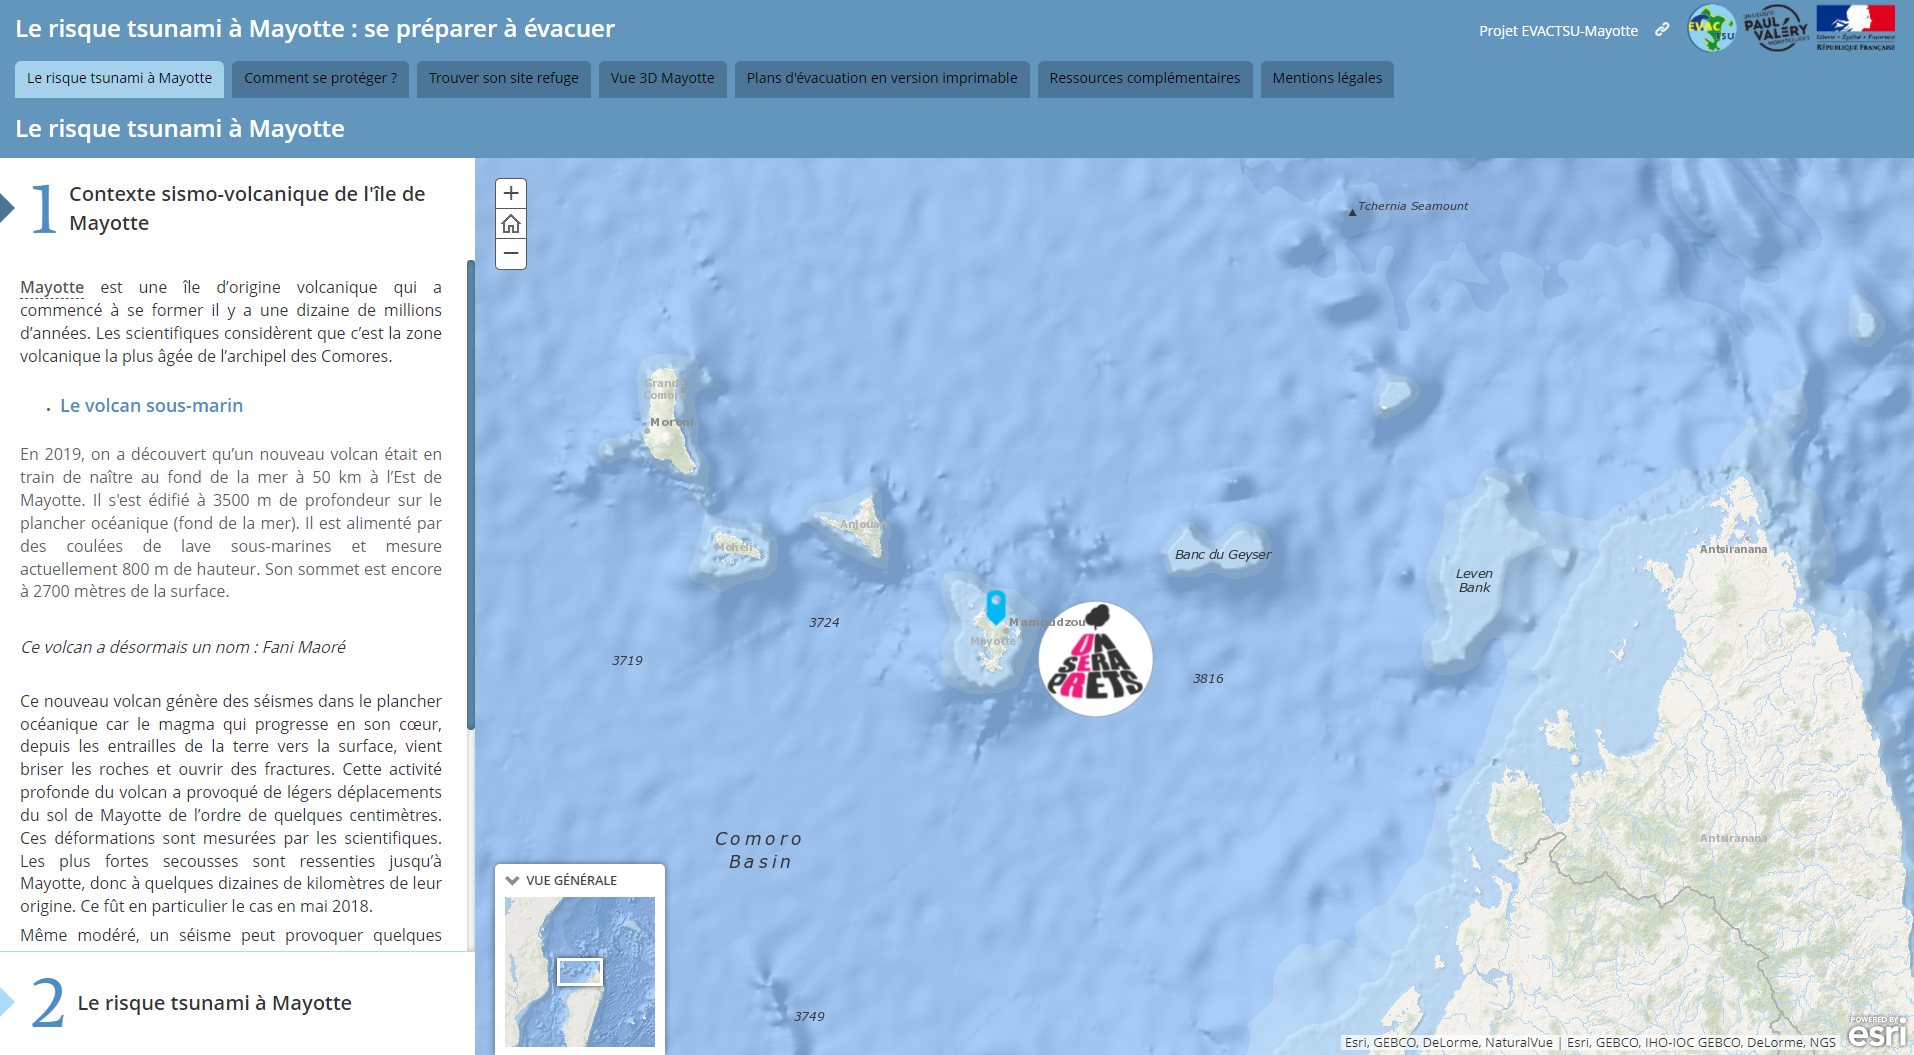The image size is (1914, 1055).
Task: Click the overview map thumbnail
Action: pos(580,972)
